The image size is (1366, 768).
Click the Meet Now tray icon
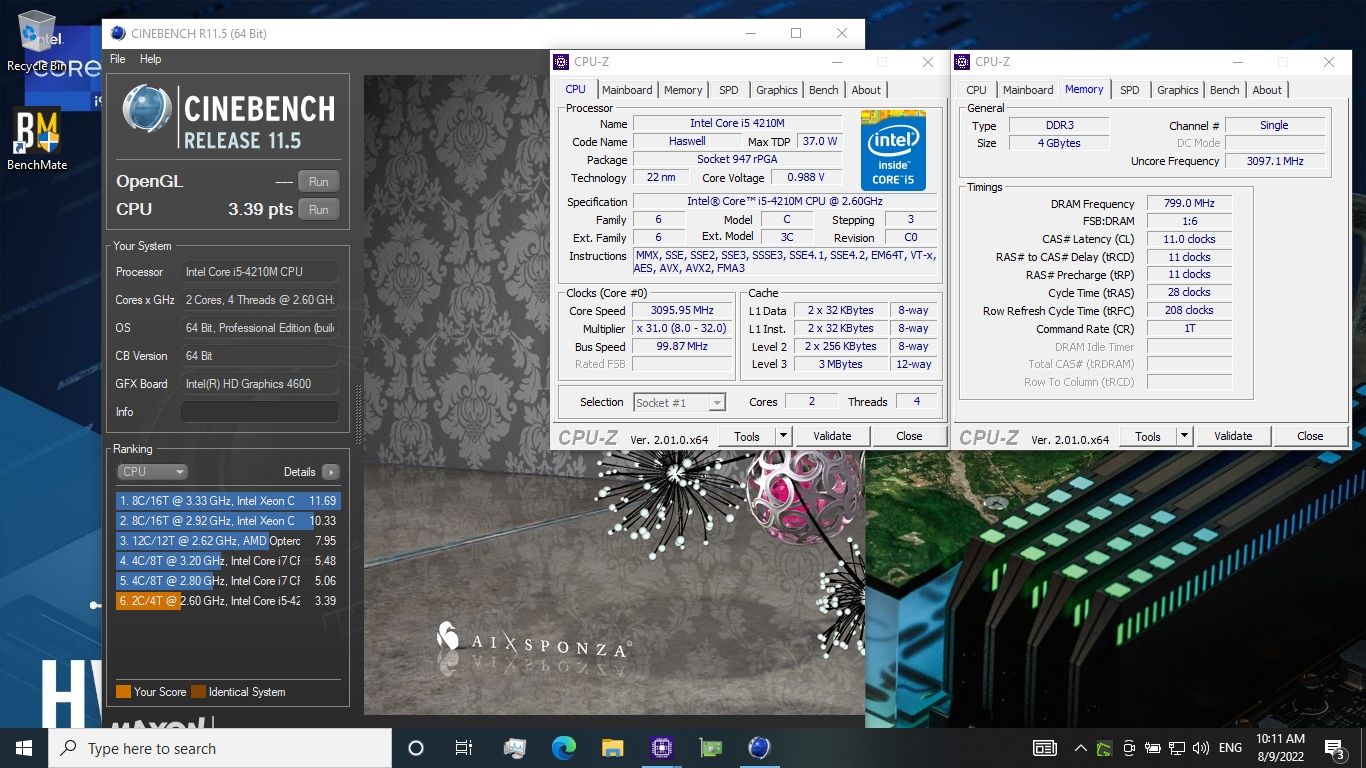click(x=1129, y=748)
